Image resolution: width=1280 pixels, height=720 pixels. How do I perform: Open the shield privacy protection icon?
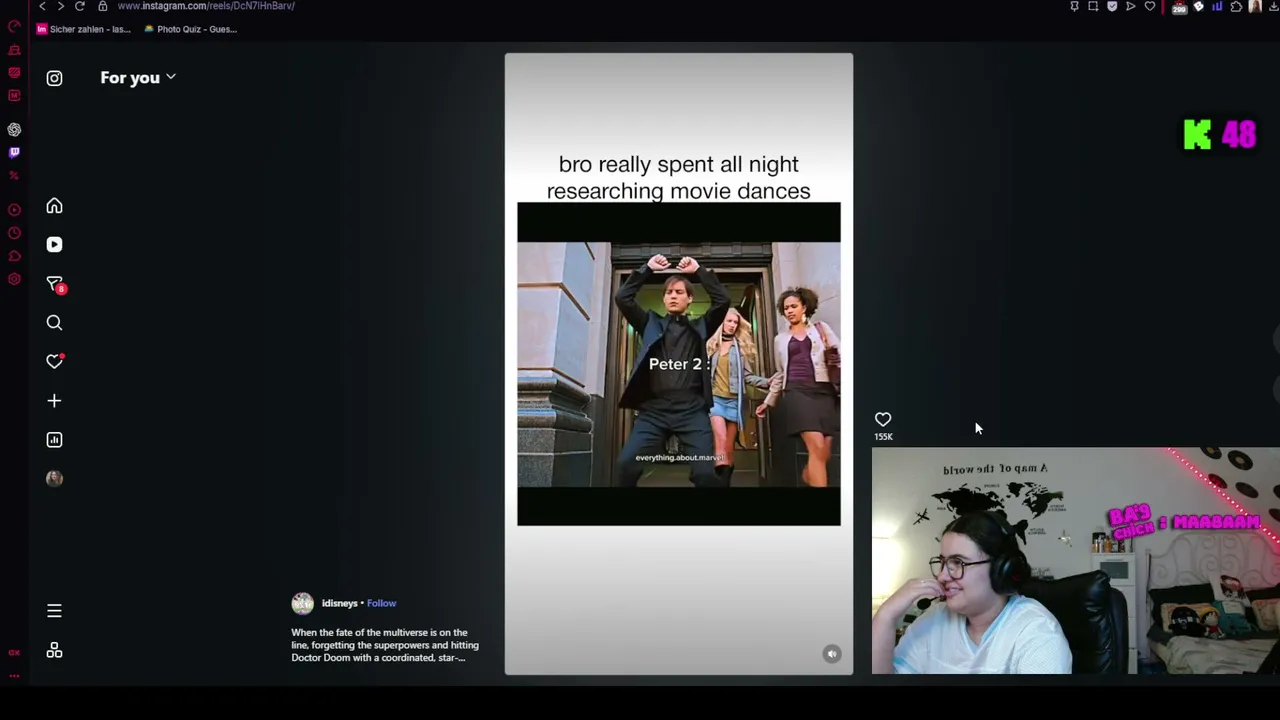(1112, 6)
